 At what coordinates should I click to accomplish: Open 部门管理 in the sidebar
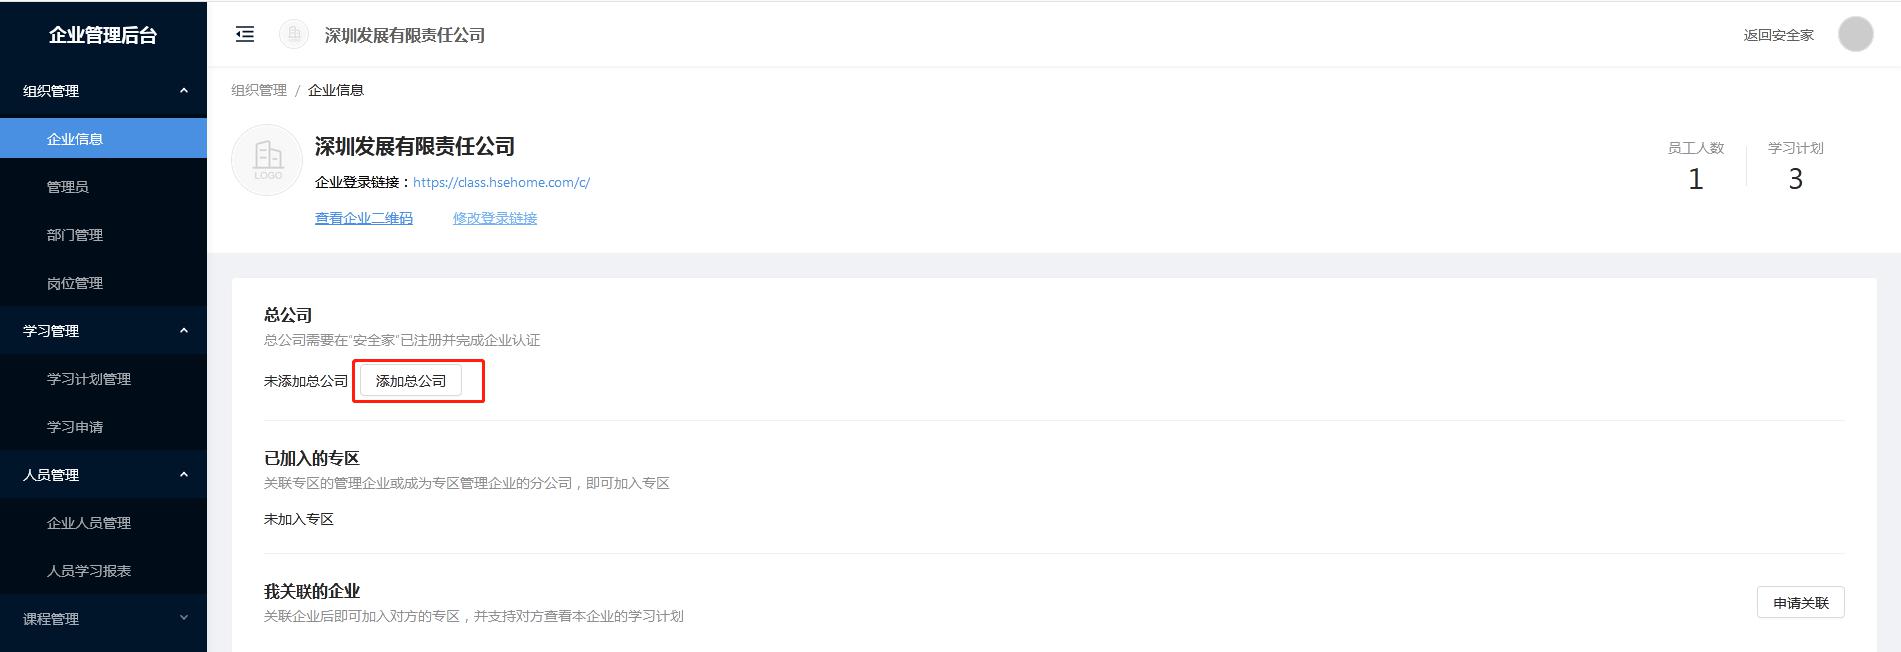(103, 235)
